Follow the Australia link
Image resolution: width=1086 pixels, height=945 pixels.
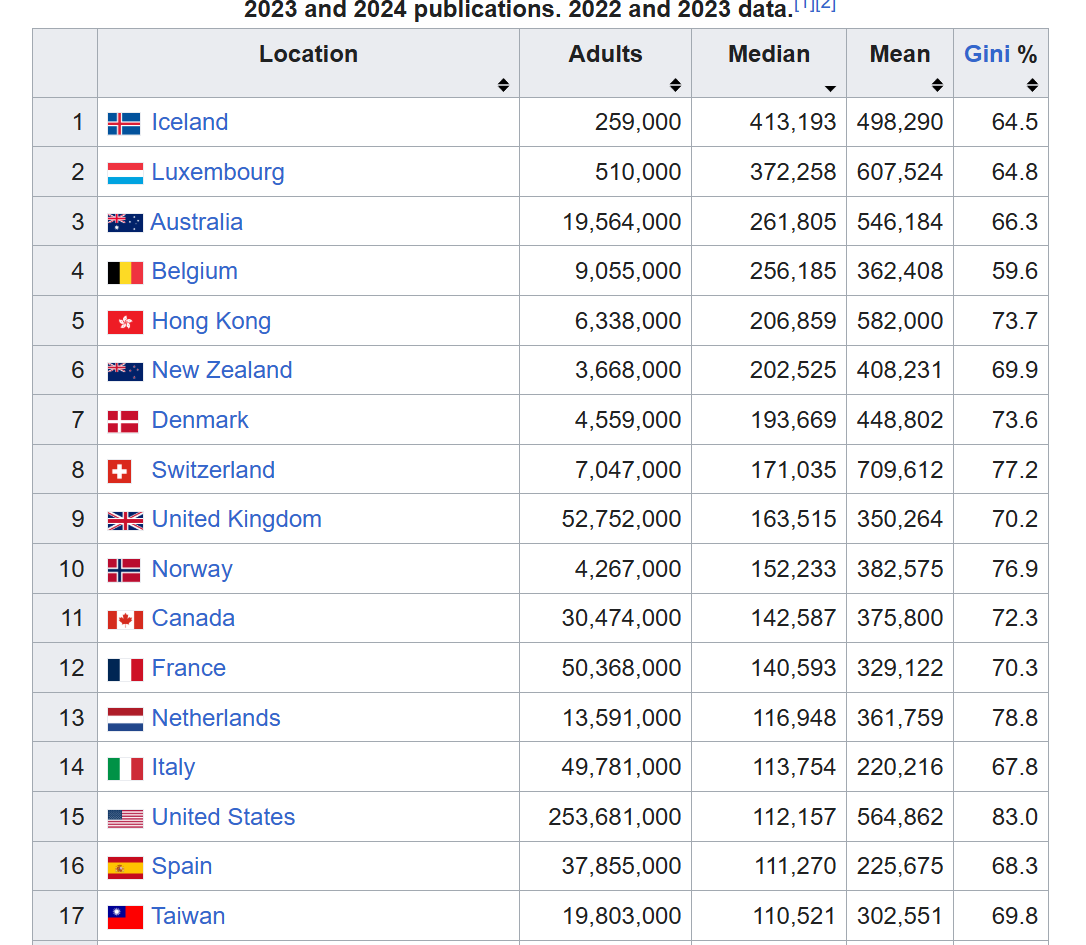point(197,222)
